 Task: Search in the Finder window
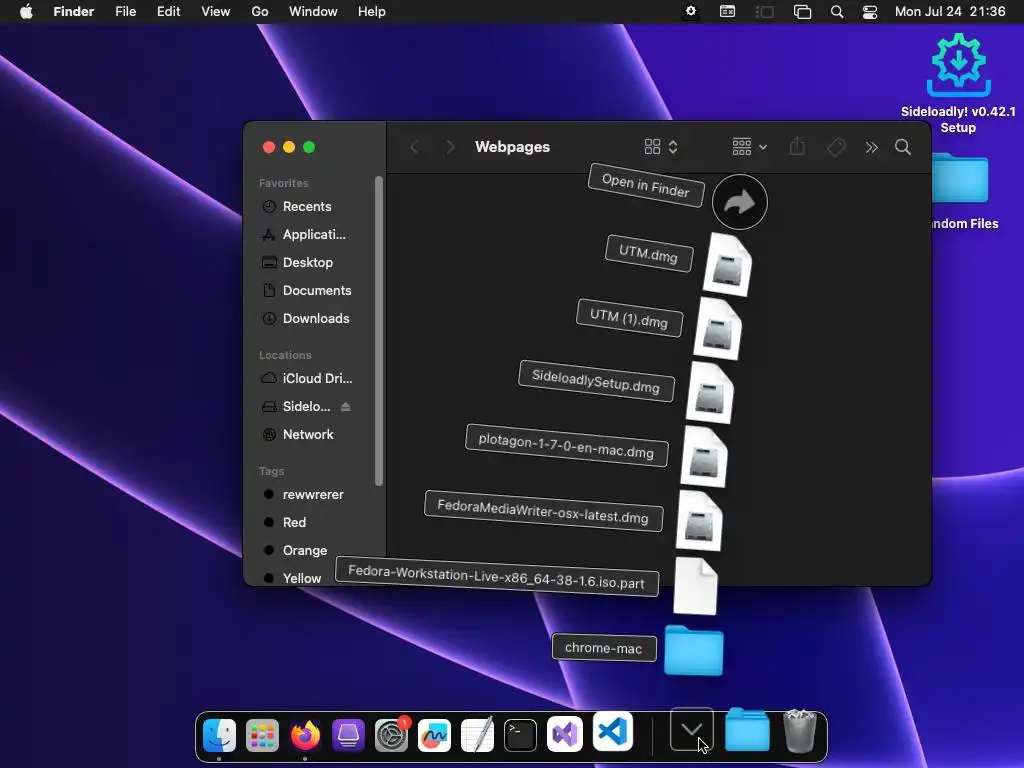903,147
